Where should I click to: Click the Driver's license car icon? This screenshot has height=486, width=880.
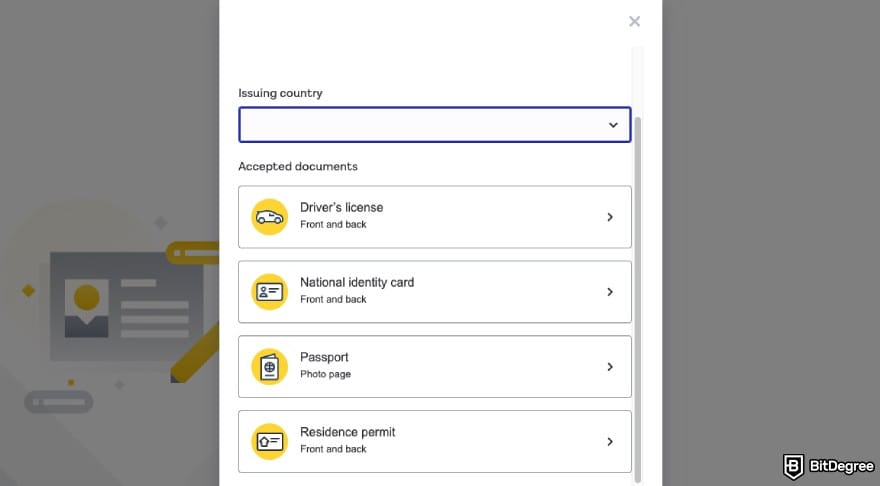tap(269, 217)
